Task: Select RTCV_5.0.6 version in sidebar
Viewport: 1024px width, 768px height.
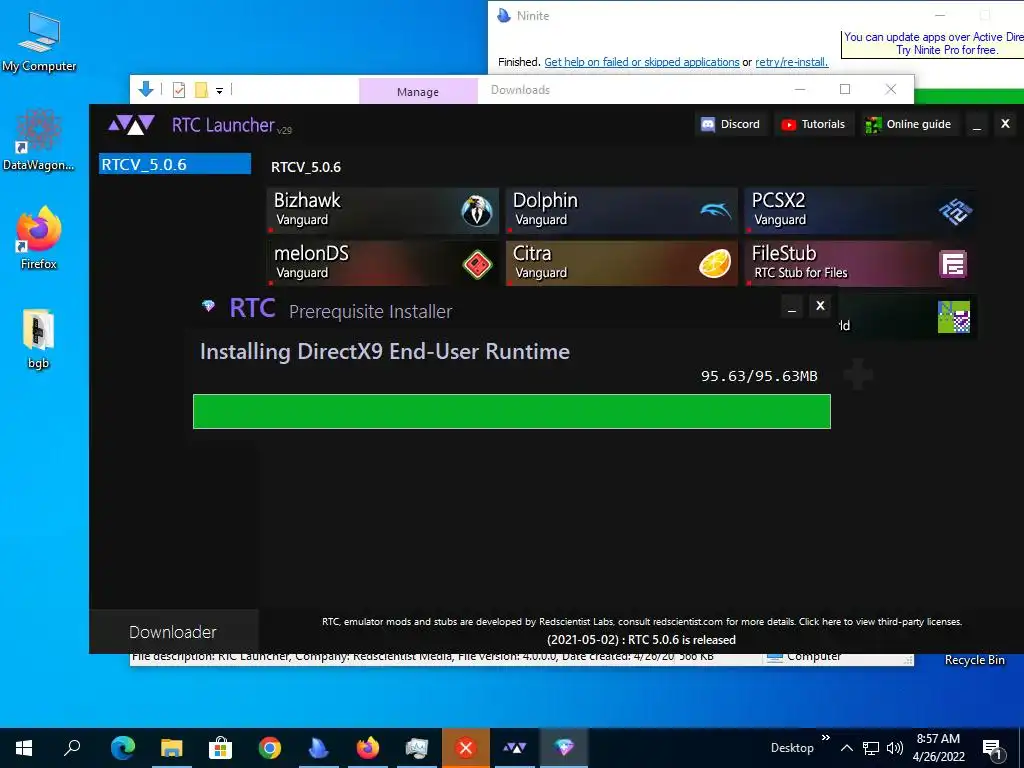Action: click(x=175, y=164)
